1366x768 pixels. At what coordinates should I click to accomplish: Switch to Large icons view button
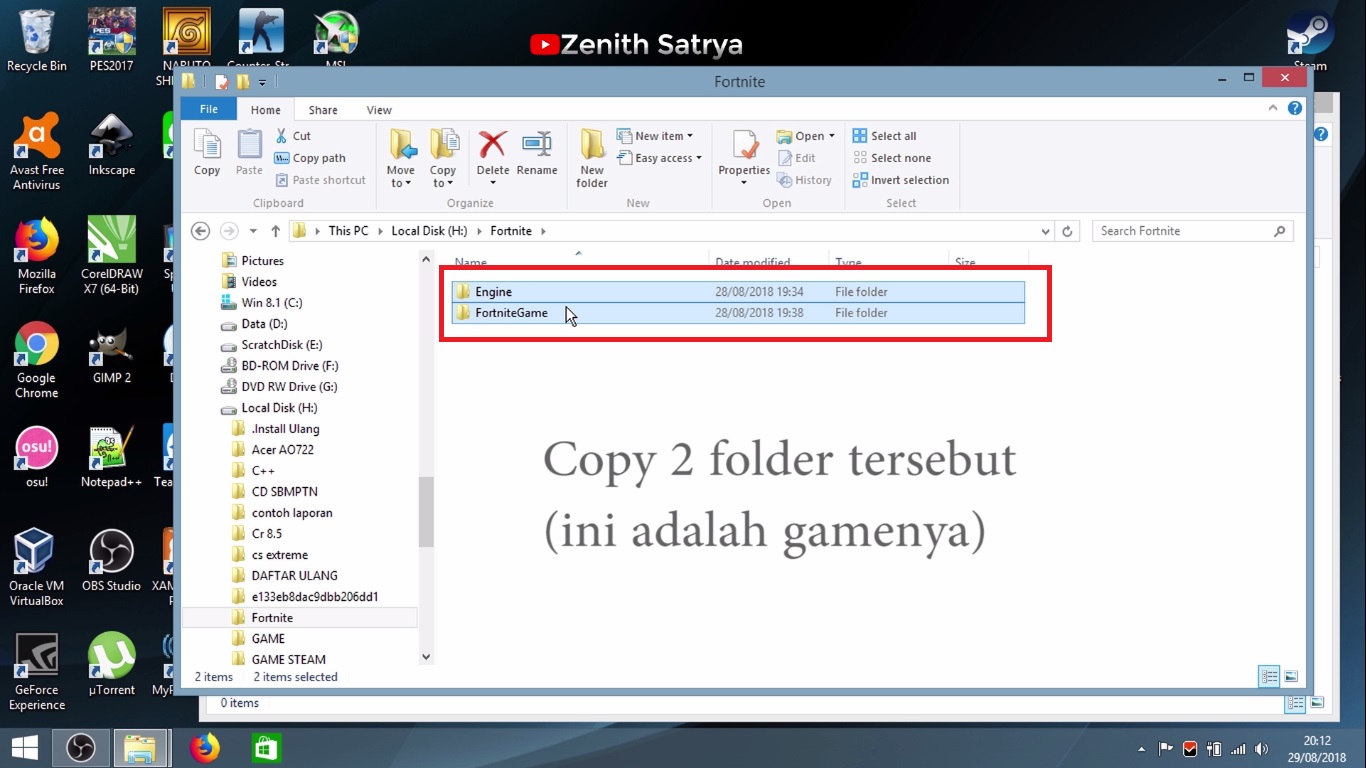point(1291,677)
